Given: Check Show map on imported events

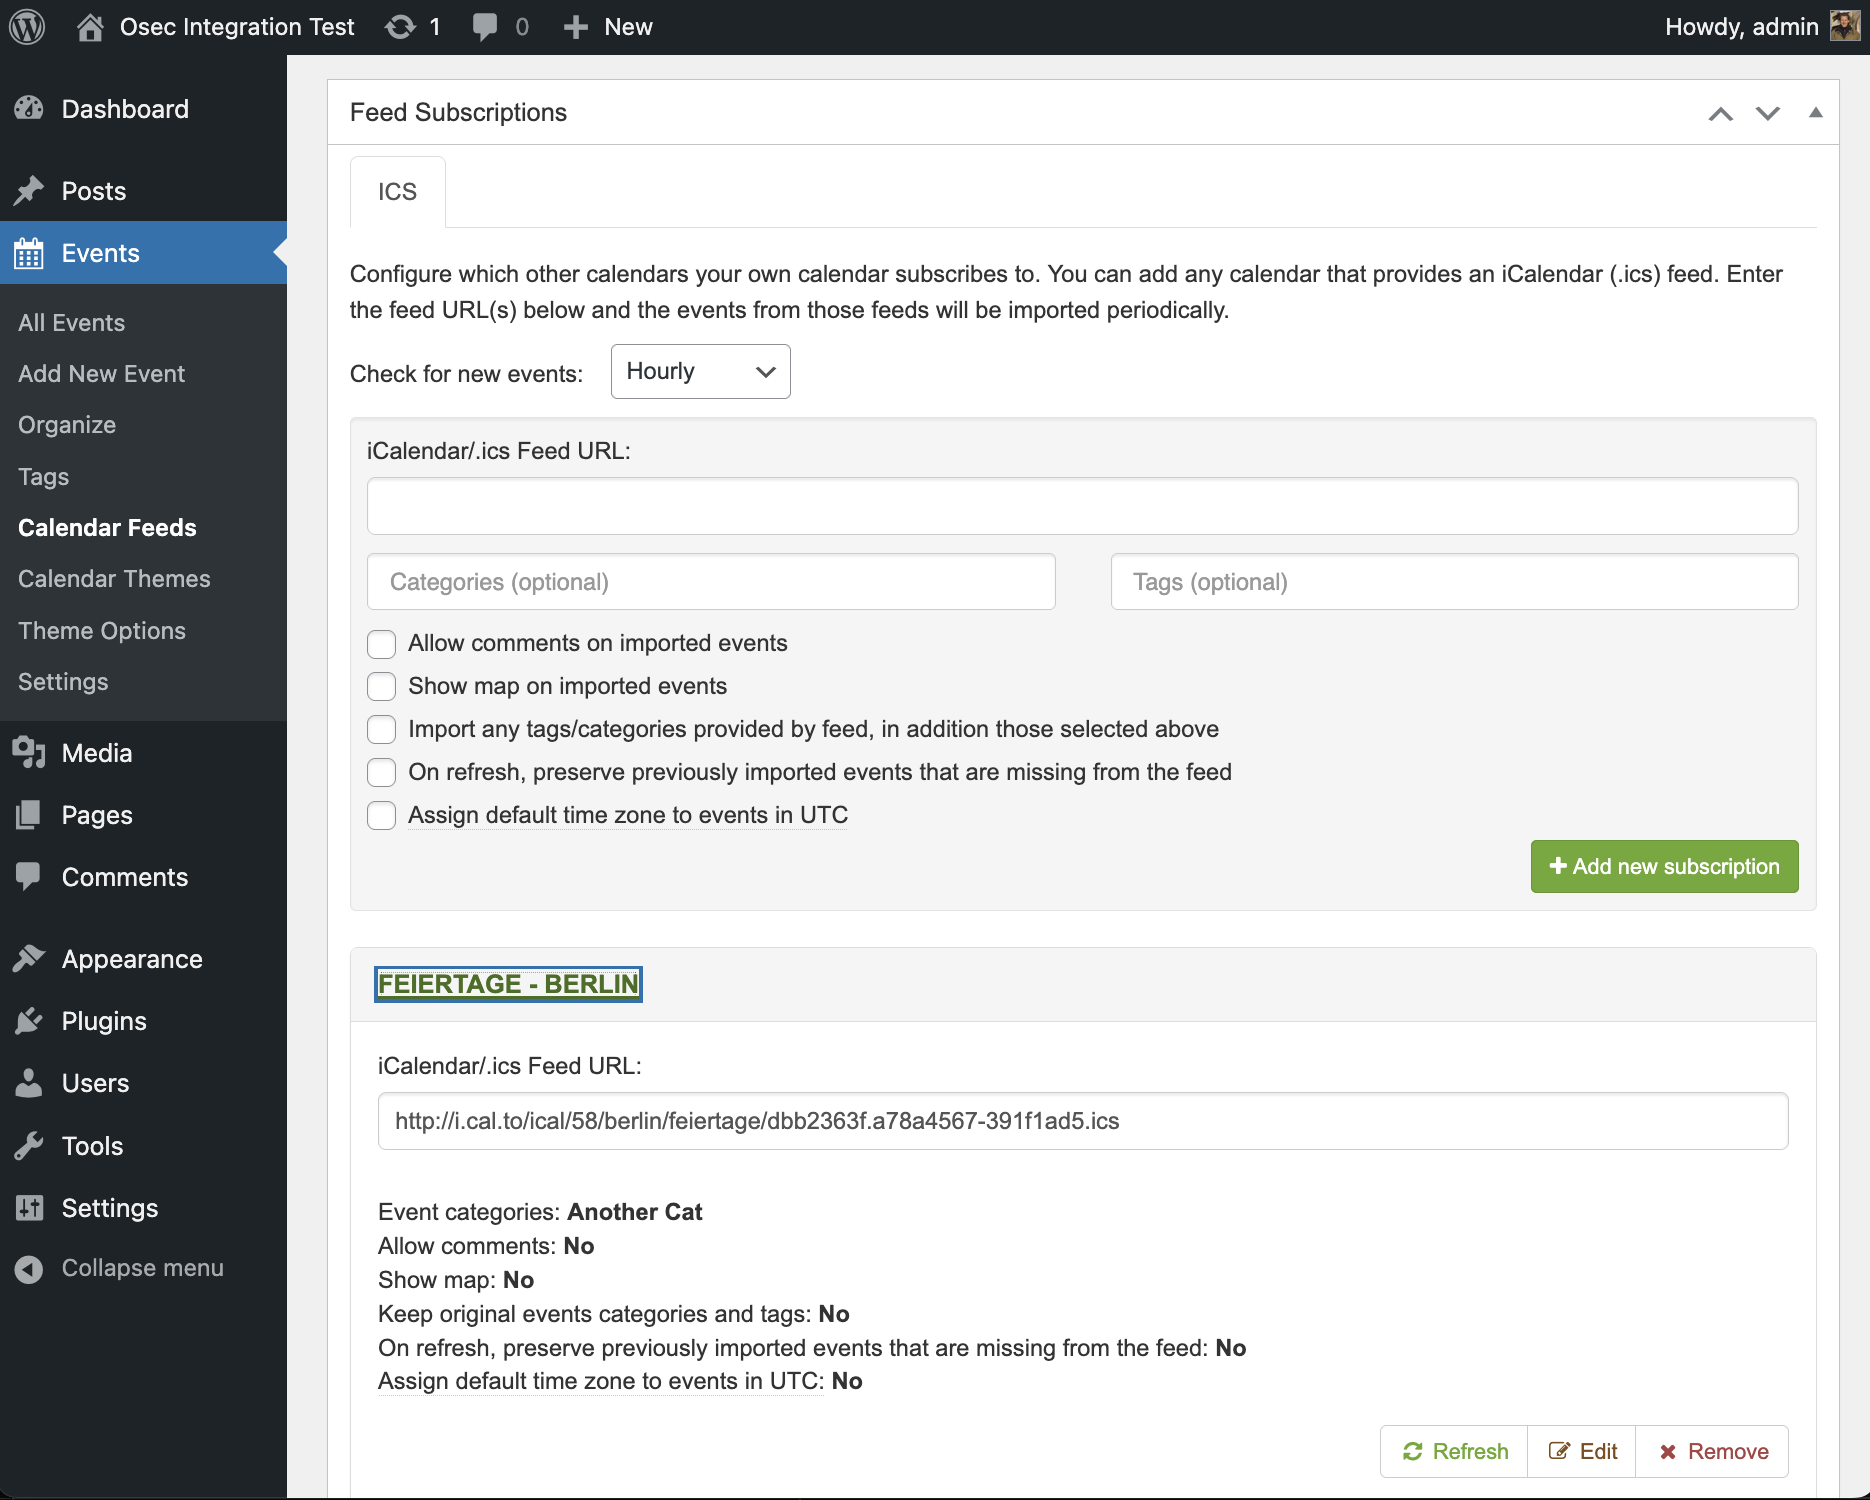Looking at the screenshot, I should pos(382,687).
